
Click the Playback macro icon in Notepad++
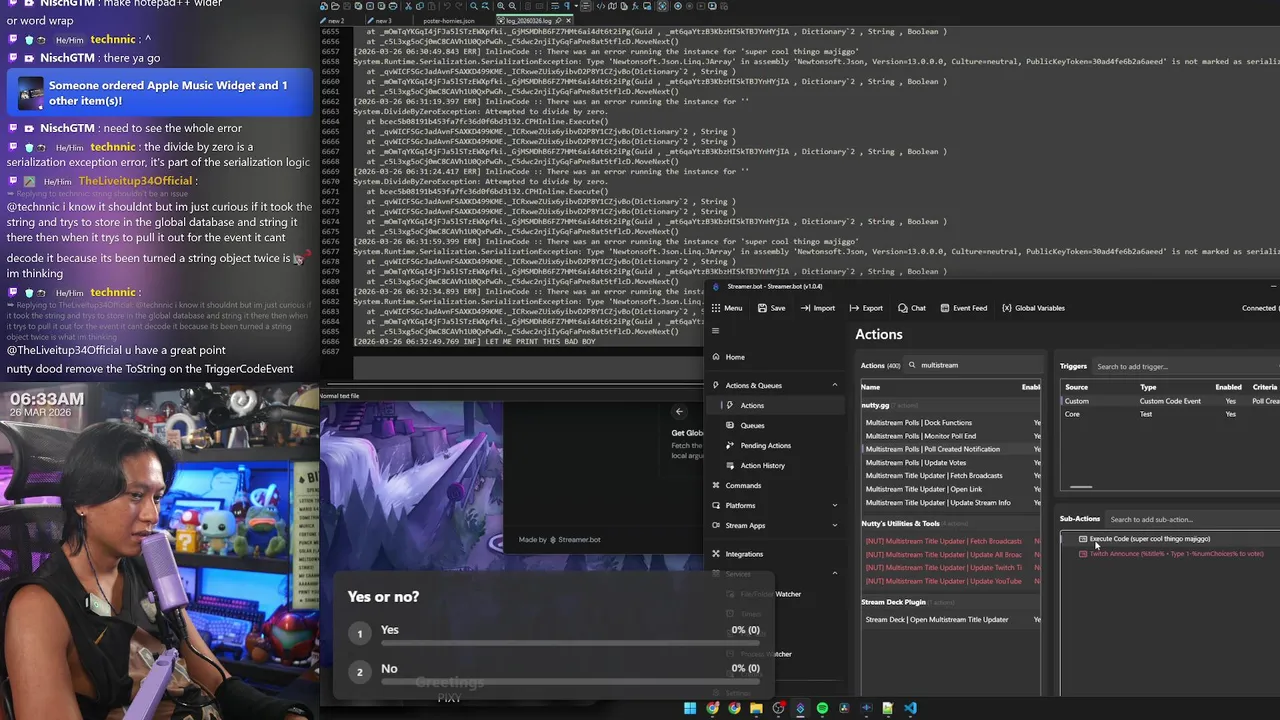[701, 6]
